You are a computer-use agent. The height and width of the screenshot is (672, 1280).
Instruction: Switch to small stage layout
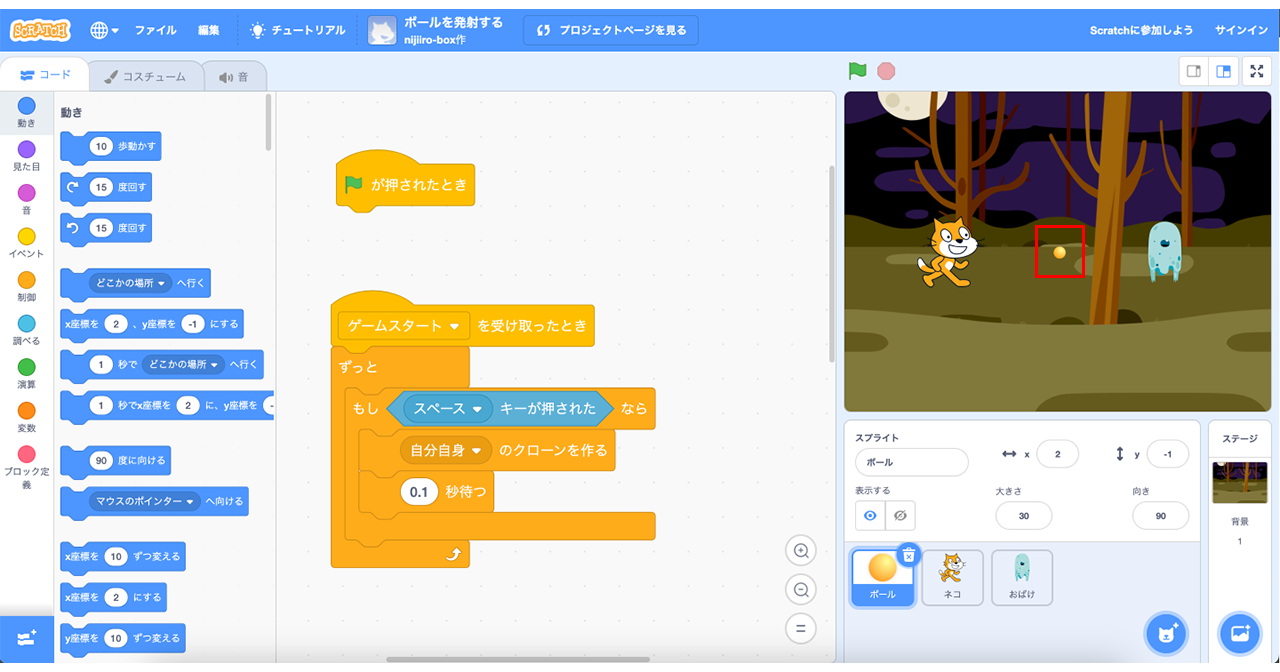click(x=1193, y=71)
